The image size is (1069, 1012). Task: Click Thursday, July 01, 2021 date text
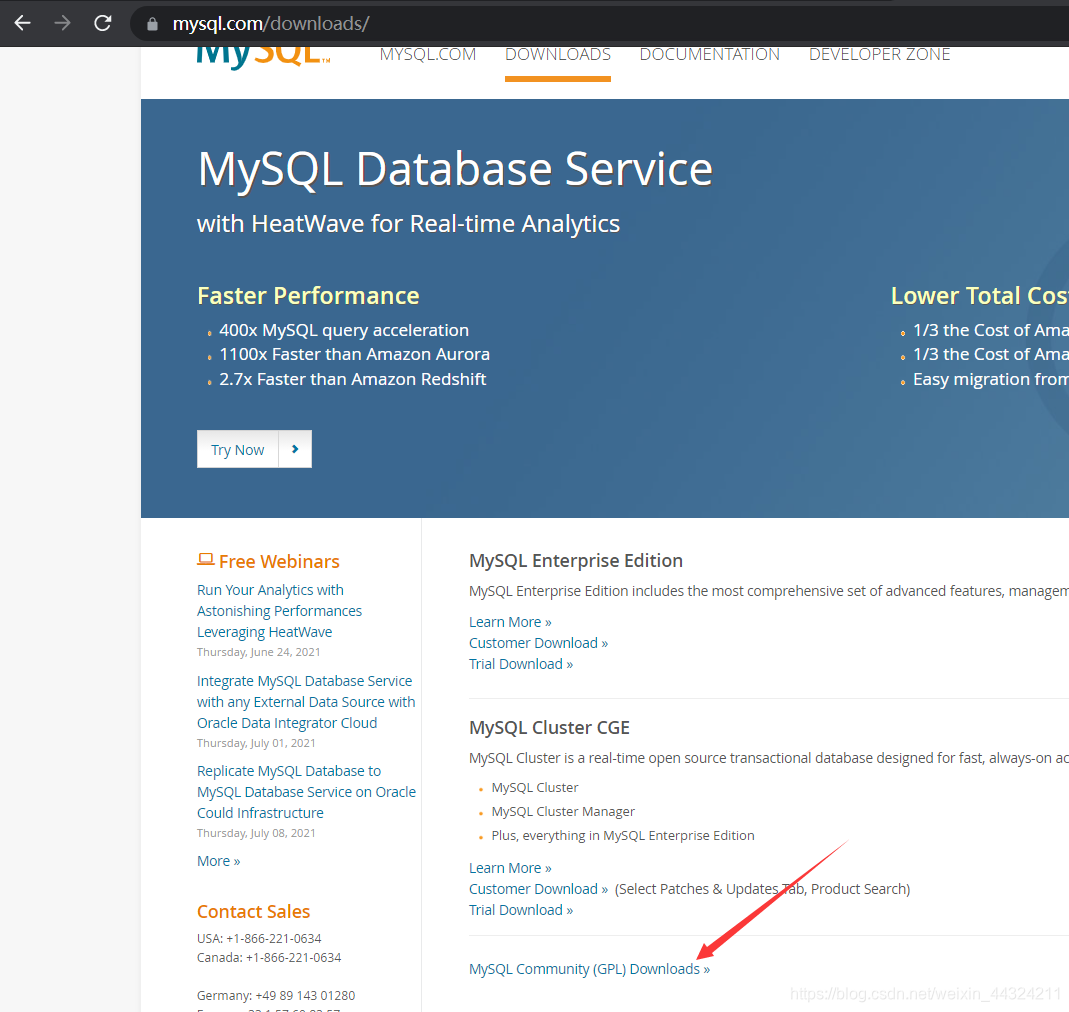(x=256, y=743)
